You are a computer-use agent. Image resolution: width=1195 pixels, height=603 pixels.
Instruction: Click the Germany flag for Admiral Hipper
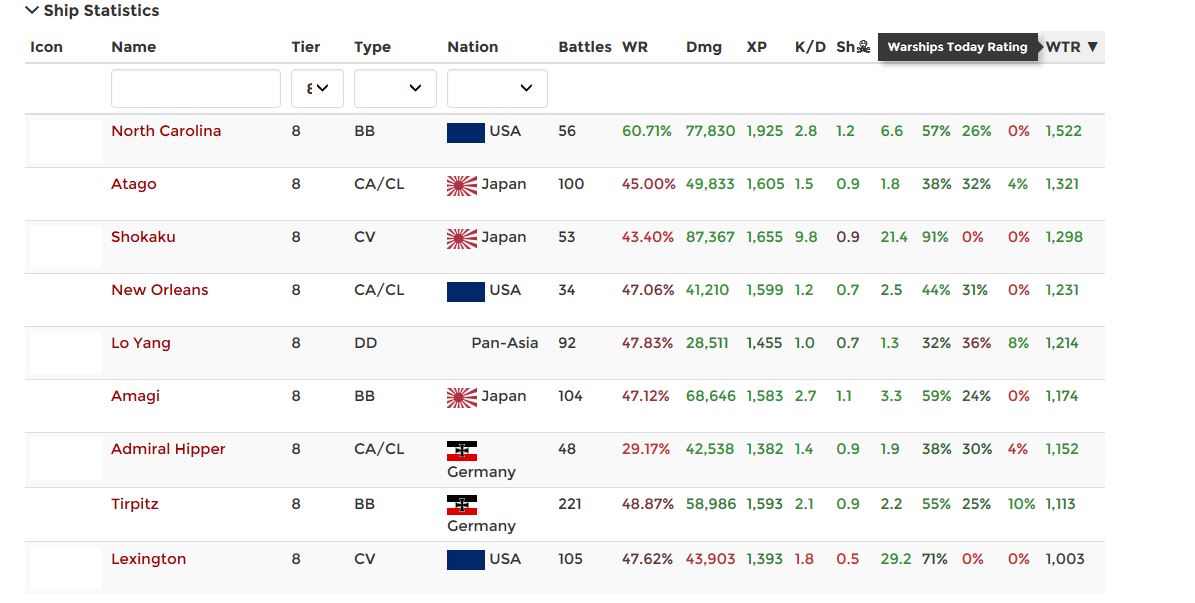pyautogui.click(x=462, y=450)
